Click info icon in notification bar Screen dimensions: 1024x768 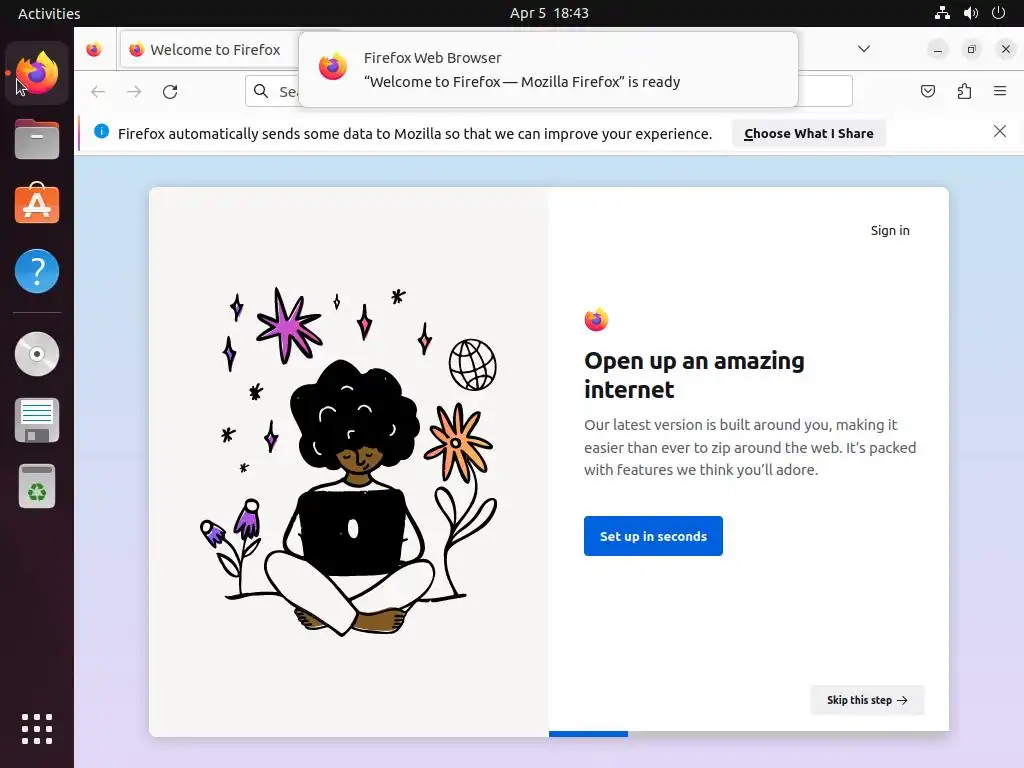coord(101,131)
